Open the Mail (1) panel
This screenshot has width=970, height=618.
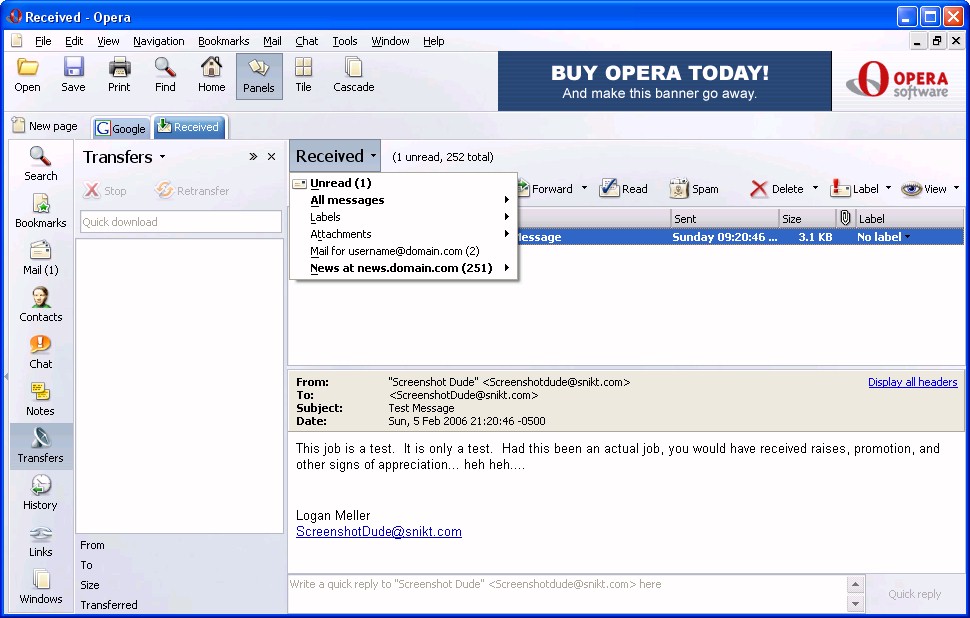(x=41, y=258)
